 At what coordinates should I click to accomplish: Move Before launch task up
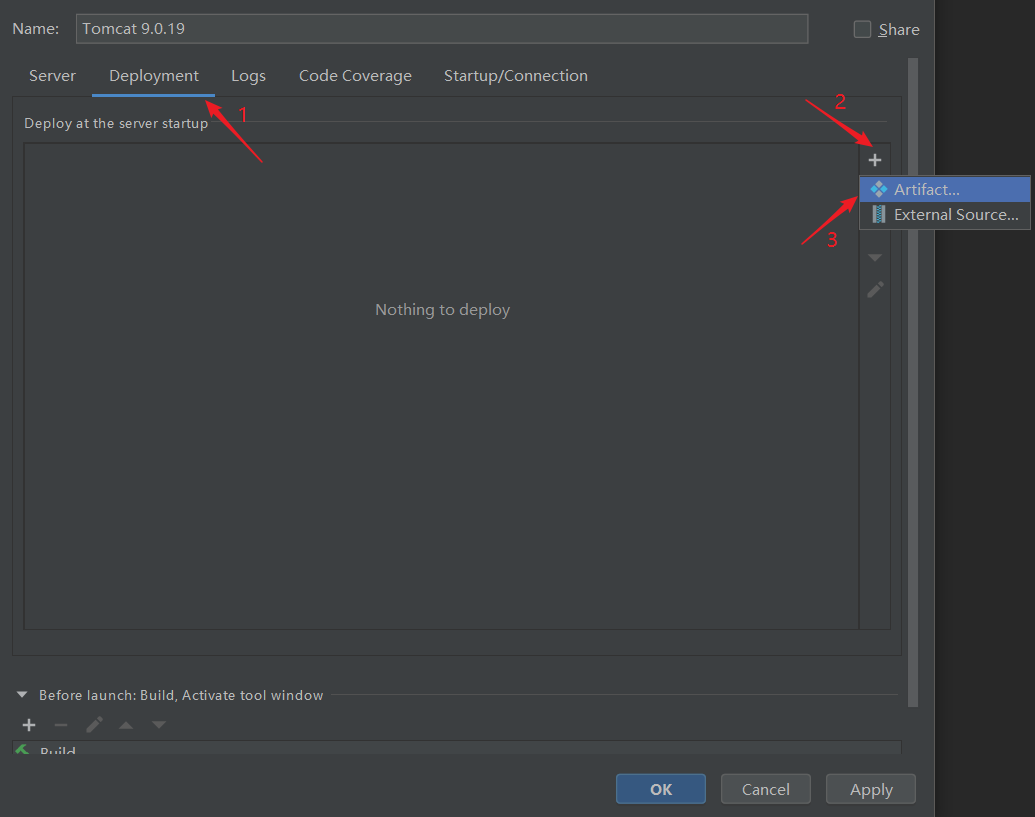click(x=126, y=725)
